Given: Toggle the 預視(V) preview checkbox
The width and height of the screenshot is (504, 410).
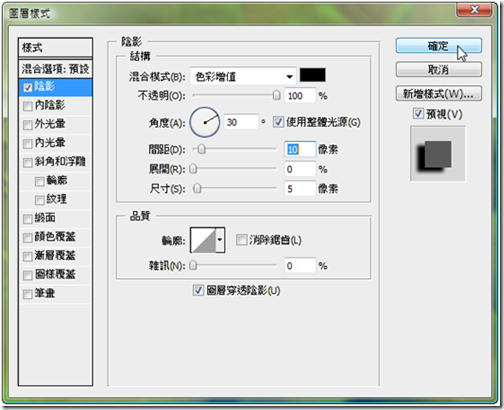Looking at the screenshot, I should tap(418, 114).
